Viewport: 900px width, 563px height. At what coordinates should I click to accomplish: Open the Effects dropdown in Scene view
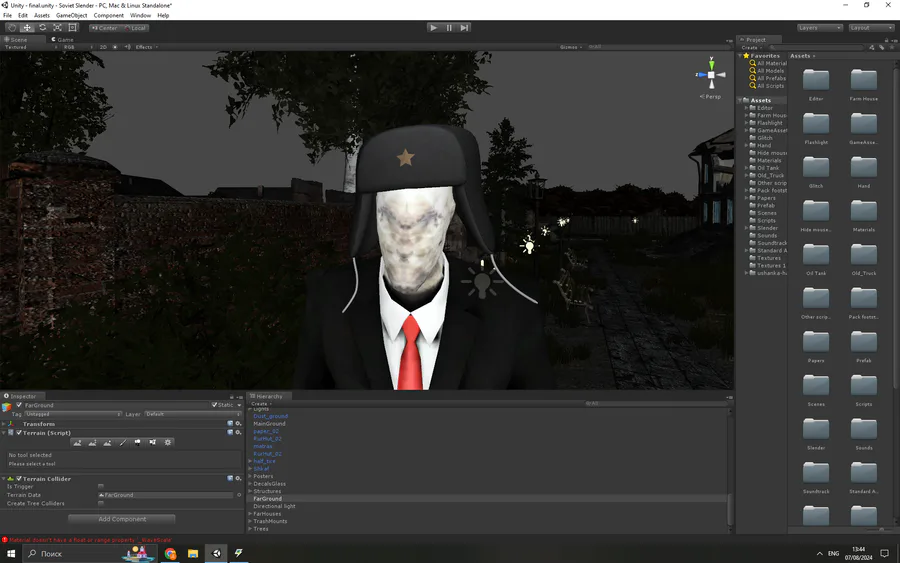click(x=146, y=47)
